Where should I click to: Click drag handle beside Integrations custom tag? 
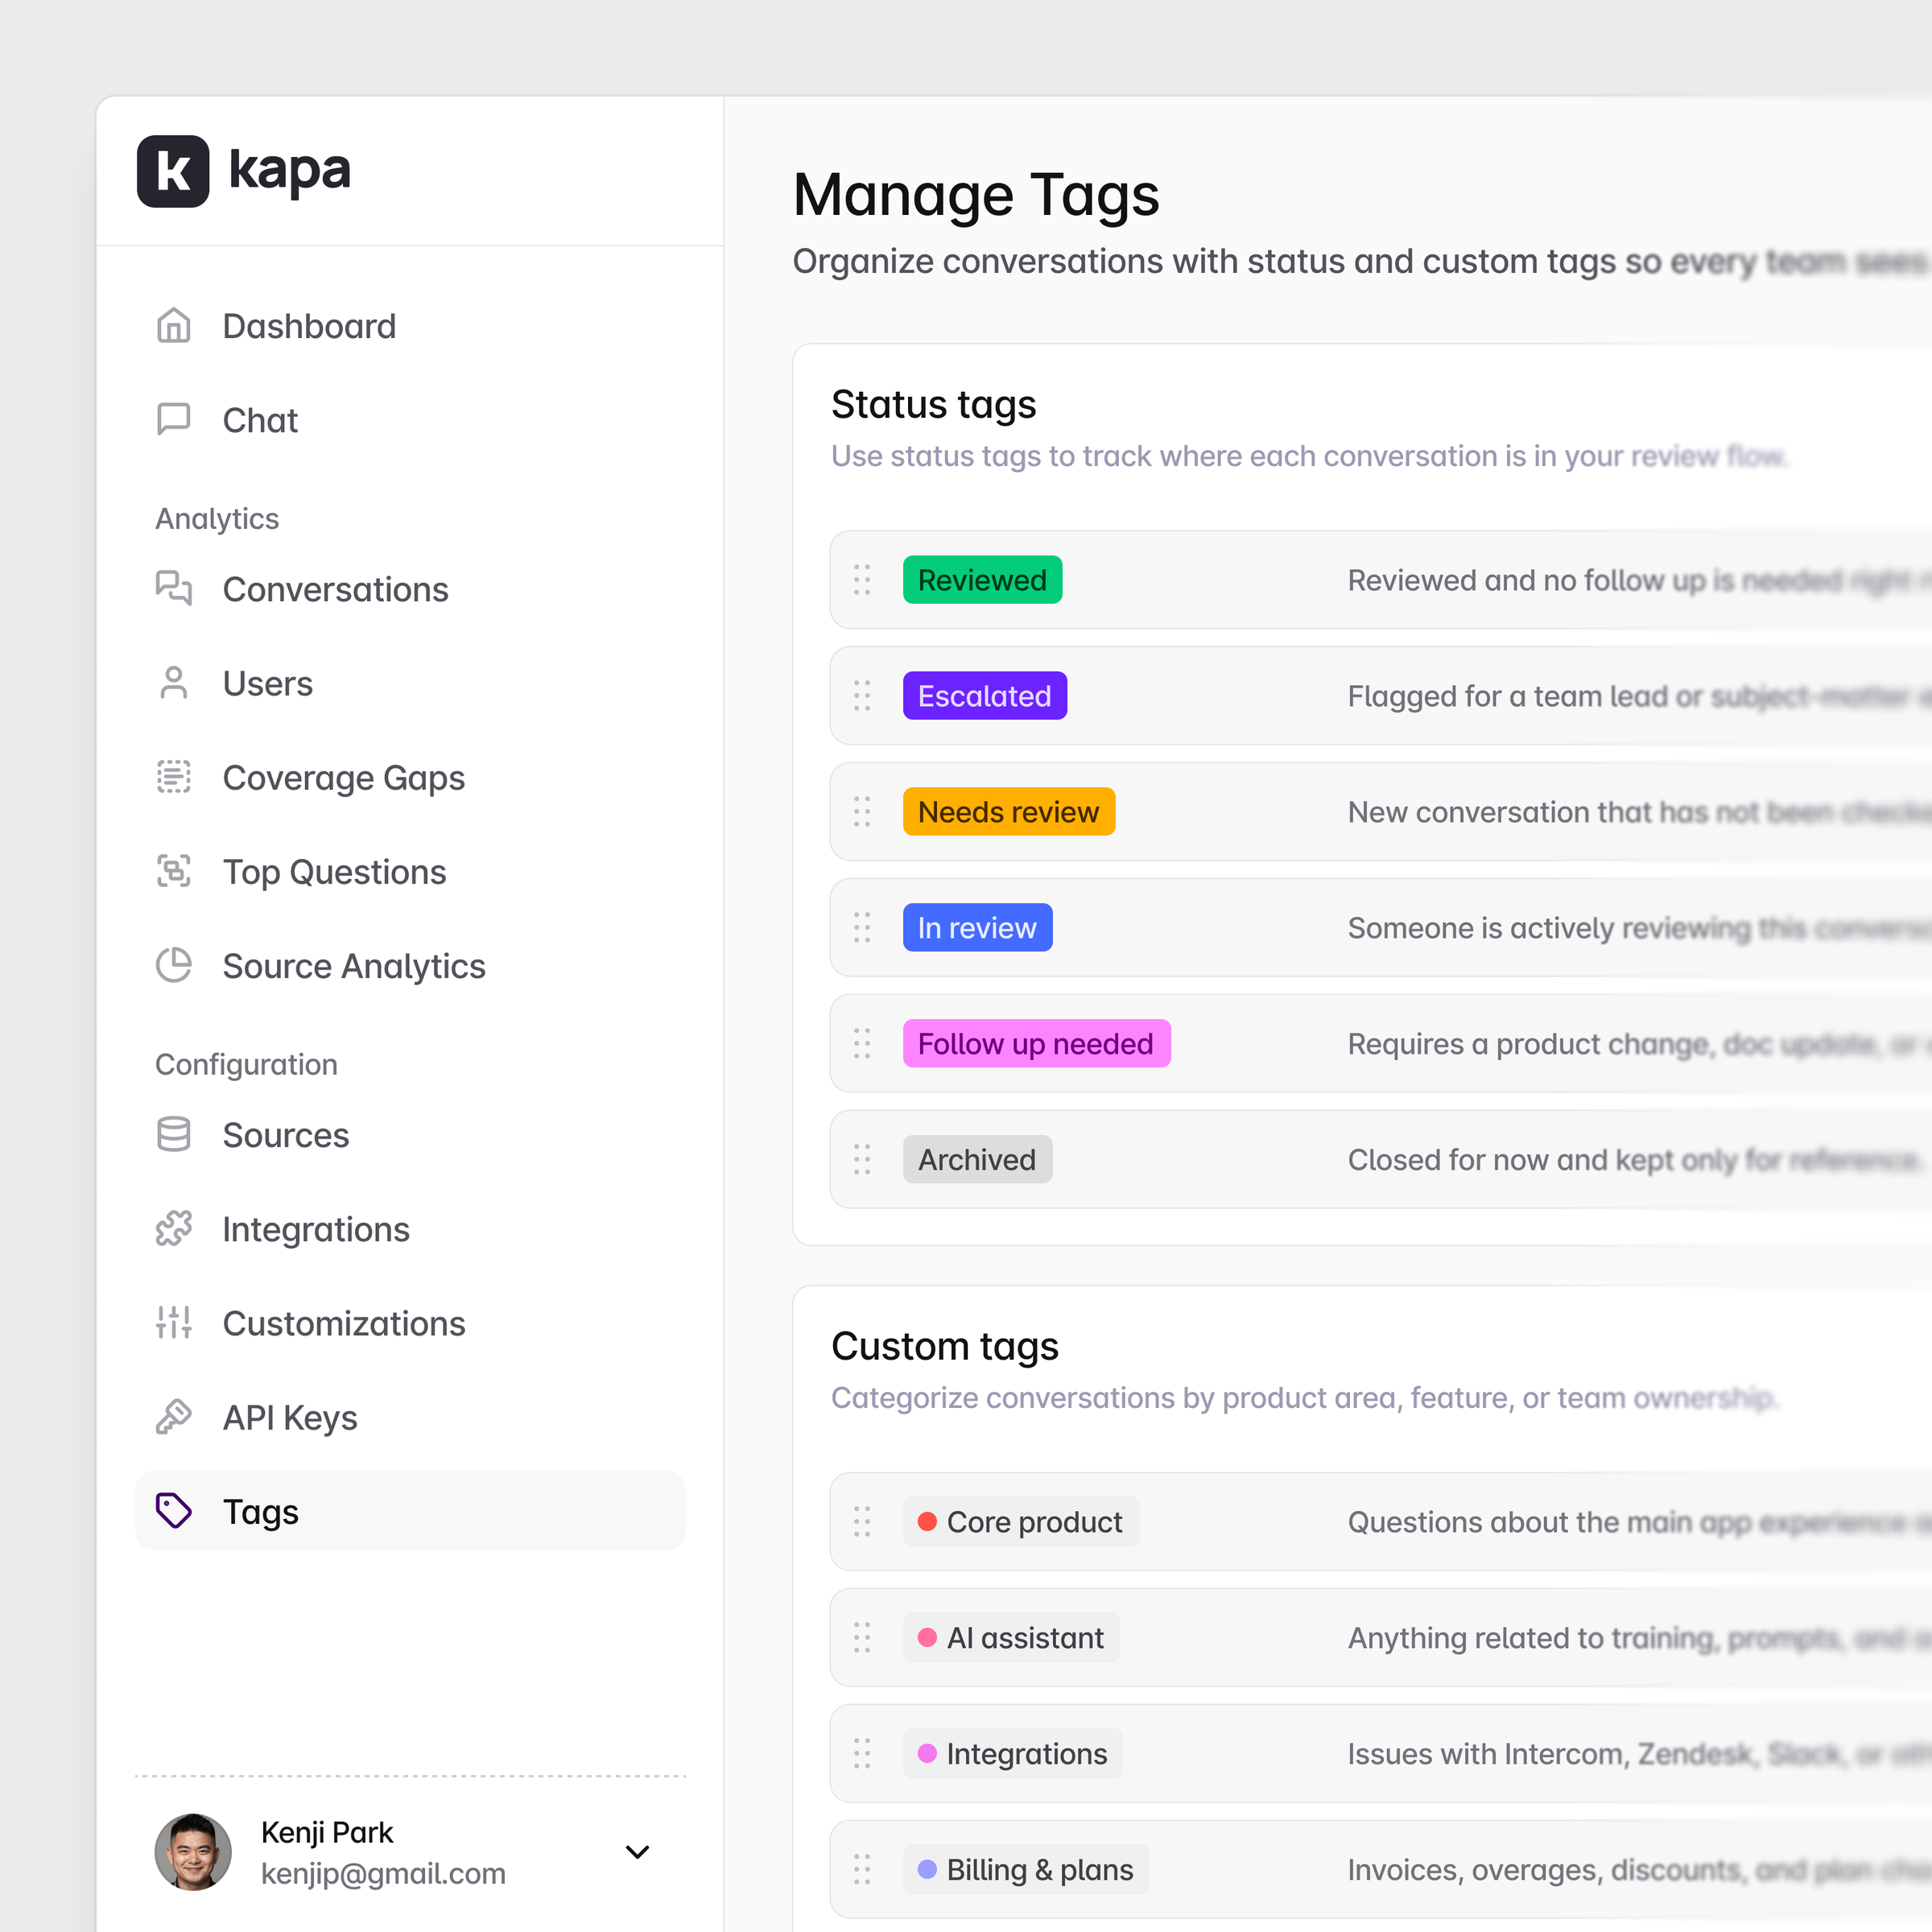[862, 1754]
